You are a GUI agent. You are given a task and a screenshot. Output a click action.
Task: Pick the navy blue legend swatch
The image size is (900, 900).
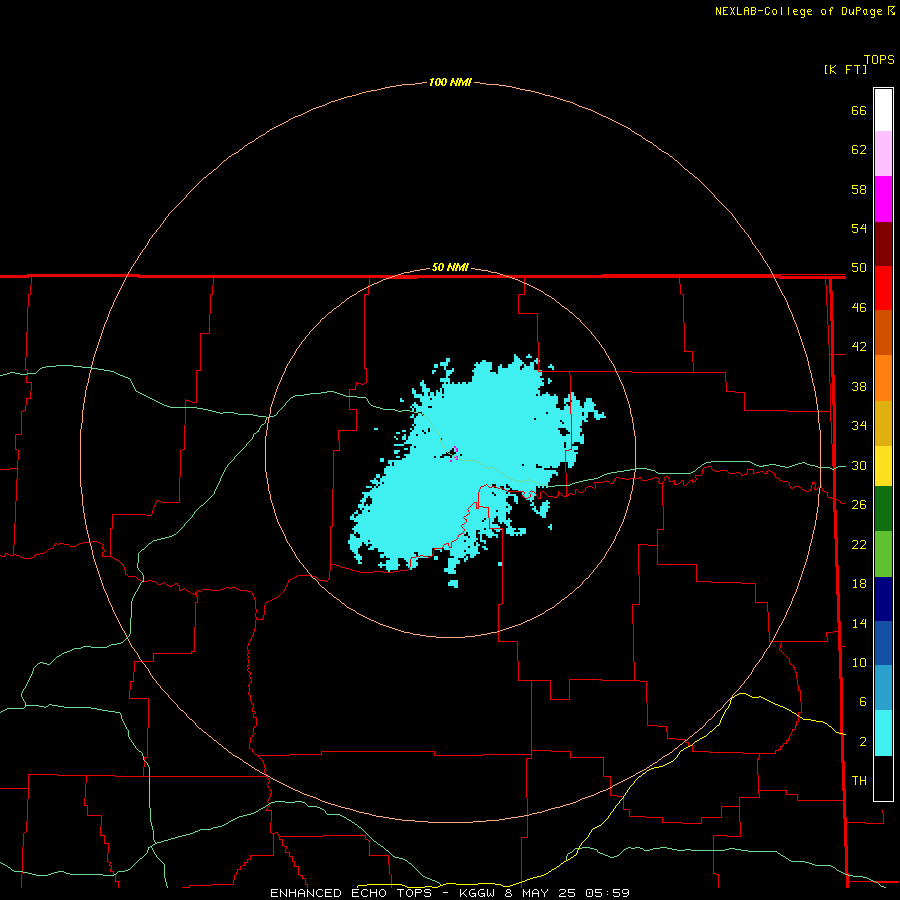[883, 599]
